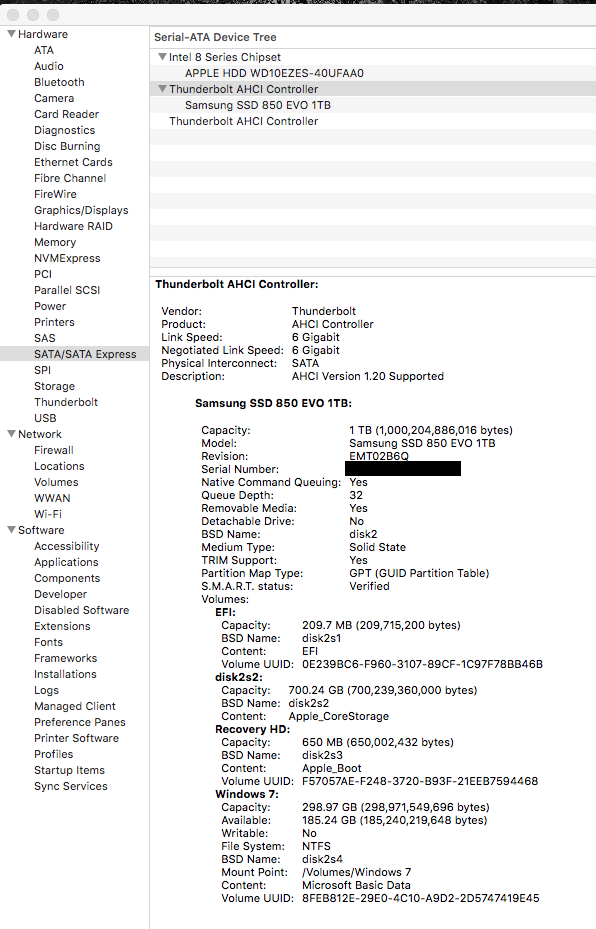This screenshot has width=596, height=929.
Task: Select WWAN entry
Action: pos(52,498)
